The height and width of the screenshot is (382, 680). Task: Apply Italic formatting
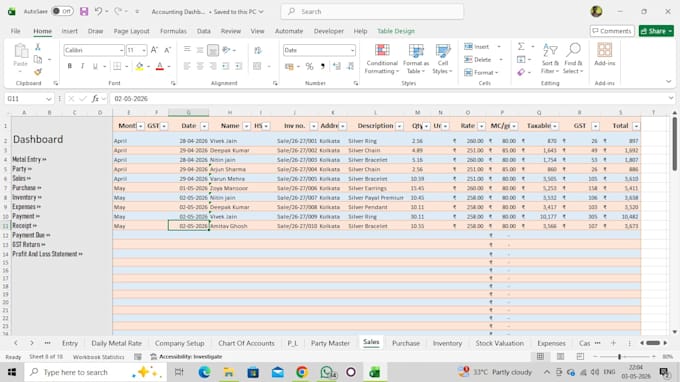pyautogui.click(x=82, y=66)
